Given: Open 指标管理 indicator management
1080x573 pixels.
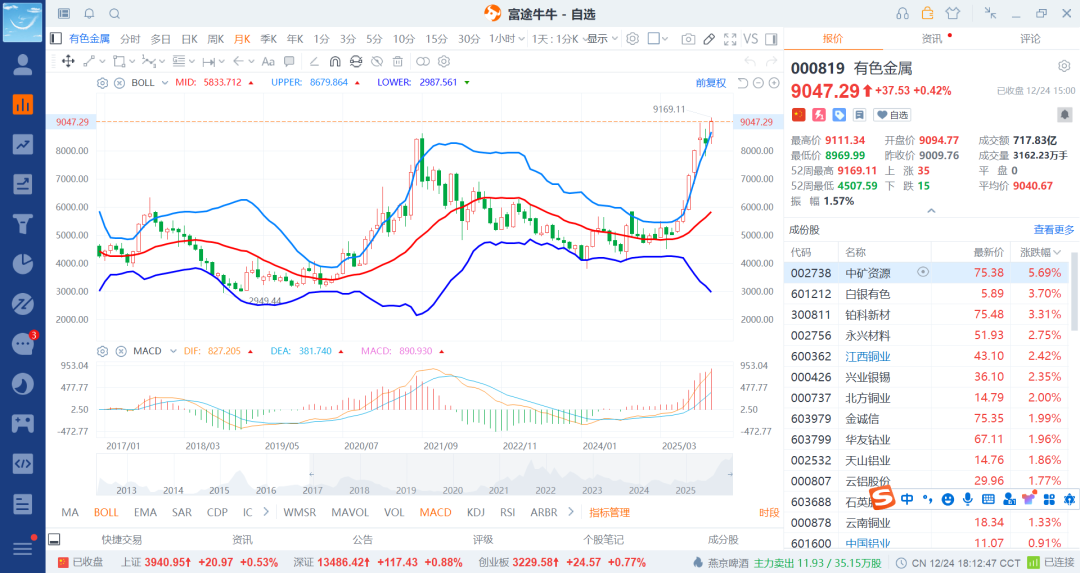Looking at the screenshot, I should pos(609,512).
